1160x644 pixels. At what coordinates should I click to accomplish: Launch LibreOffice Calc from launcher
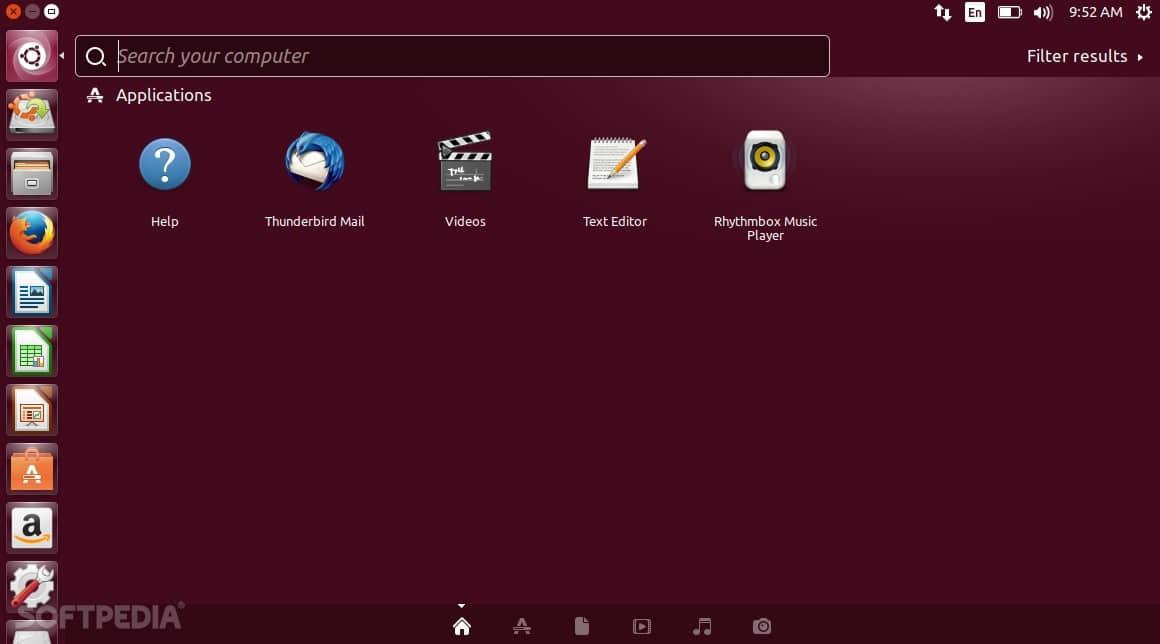32,351
